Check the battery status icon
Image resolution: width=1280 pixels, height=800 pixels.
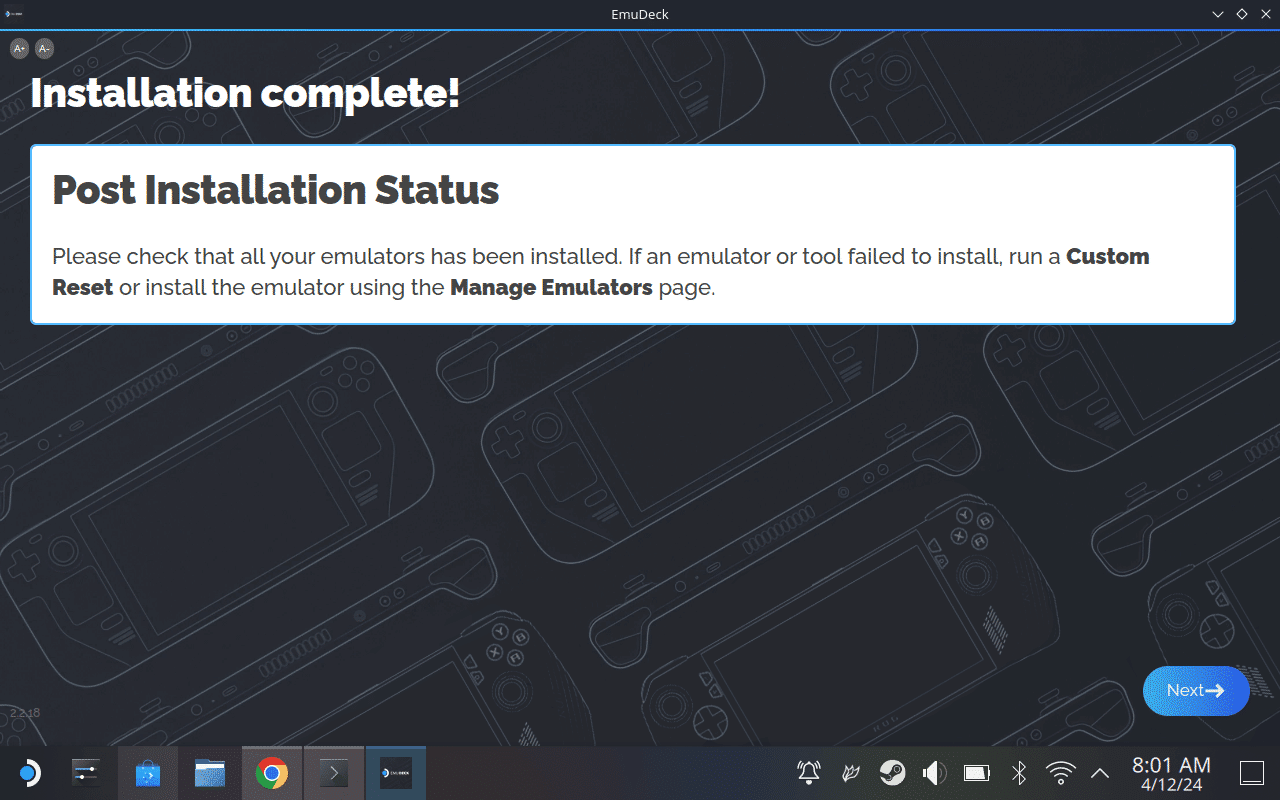[976, 773]
